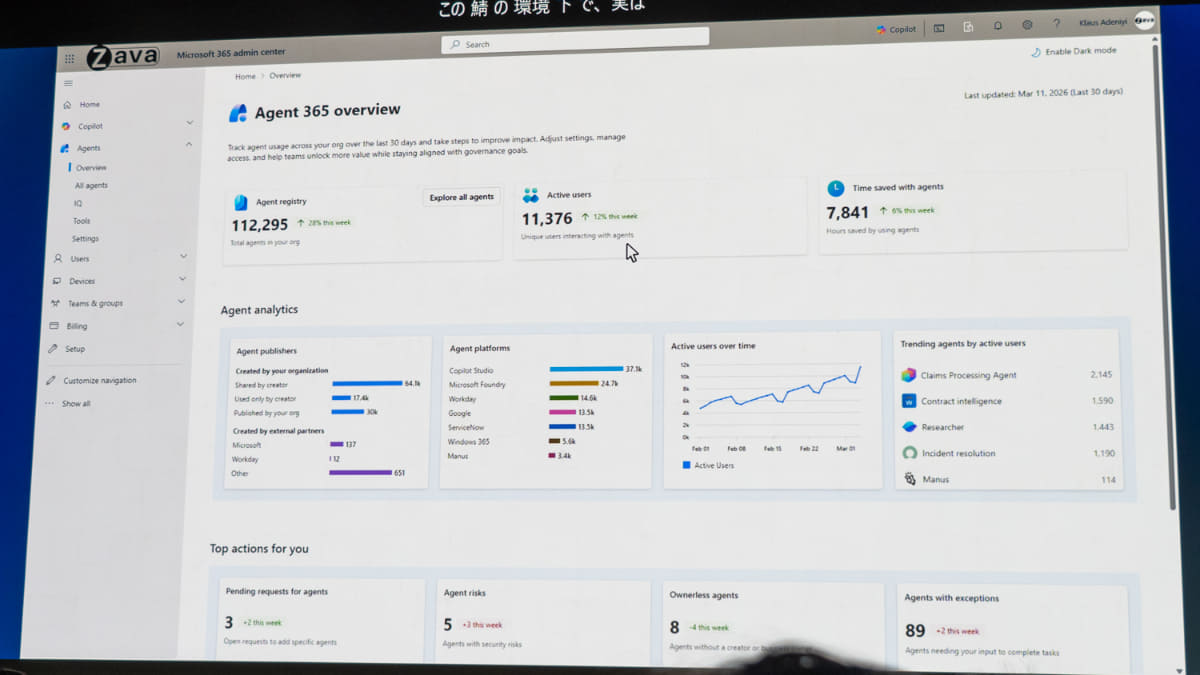Open the Agent risks card

pos(543,620)
